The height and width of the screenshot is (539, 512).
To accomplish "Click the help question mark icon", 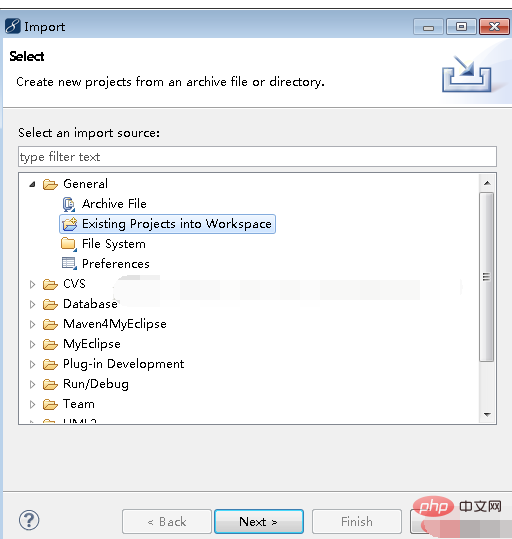I will coord(29,520).
